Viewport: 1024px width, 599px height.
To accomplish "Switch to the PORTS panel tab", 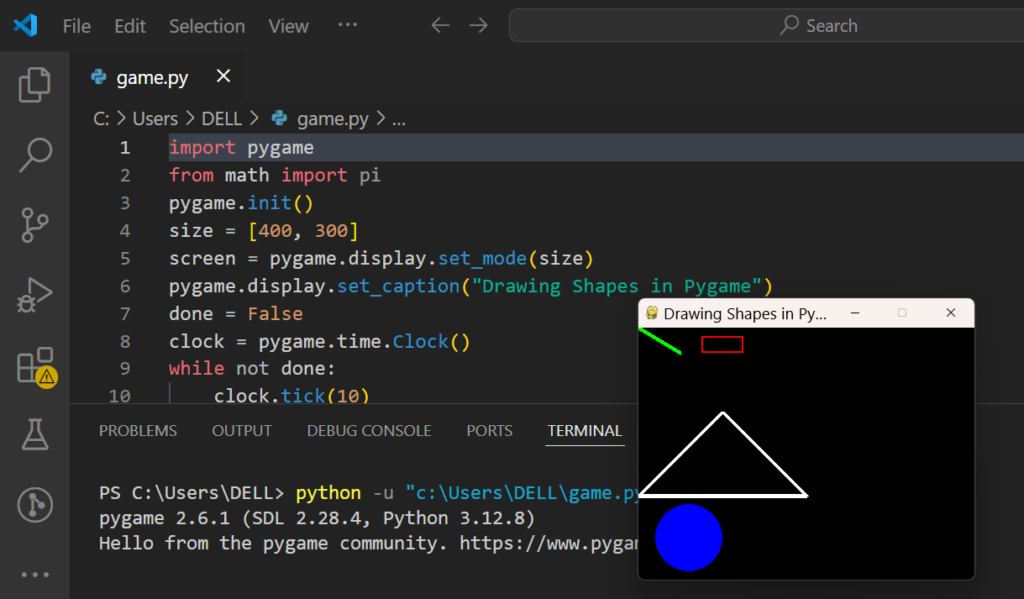I will tap(489, 430).
